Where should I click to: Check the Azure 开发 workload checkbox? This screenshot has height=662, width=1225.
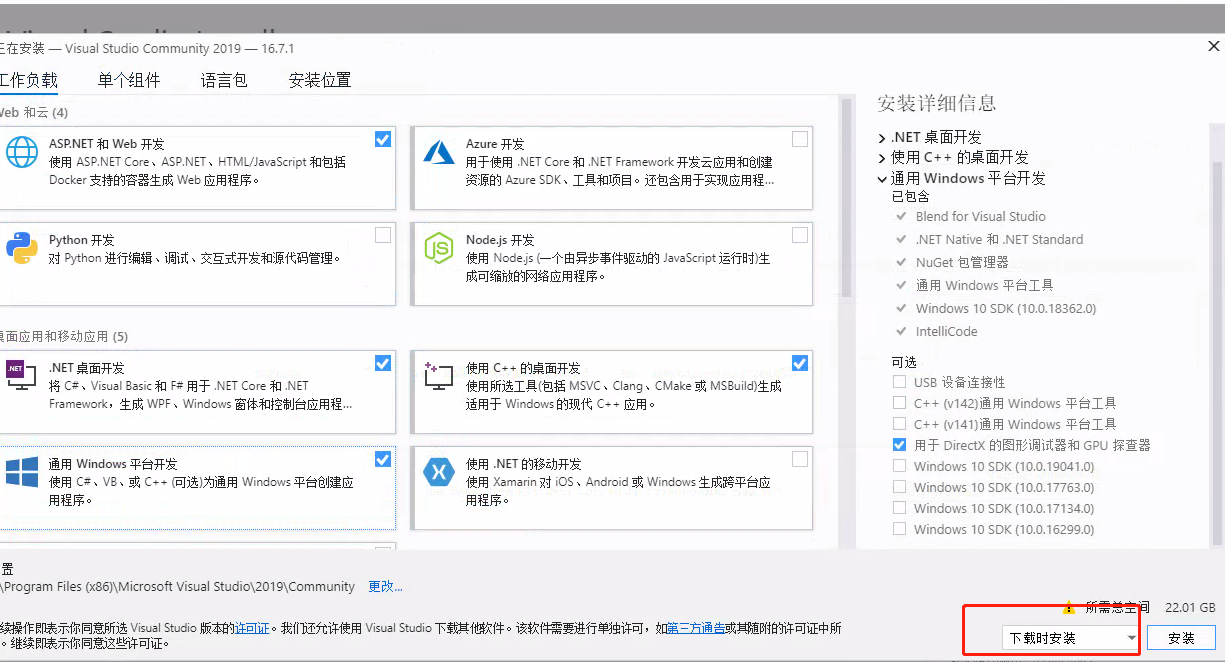point(800,139)
